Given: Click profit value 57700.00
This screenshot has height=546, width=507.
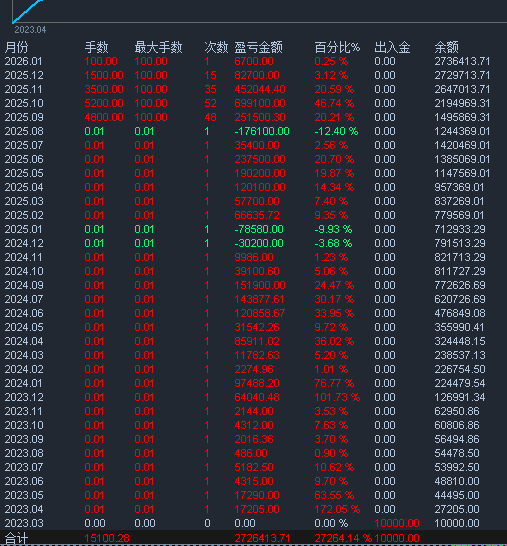Looking at the screenshot, I should pyautogui.click(x=257, y=201).
